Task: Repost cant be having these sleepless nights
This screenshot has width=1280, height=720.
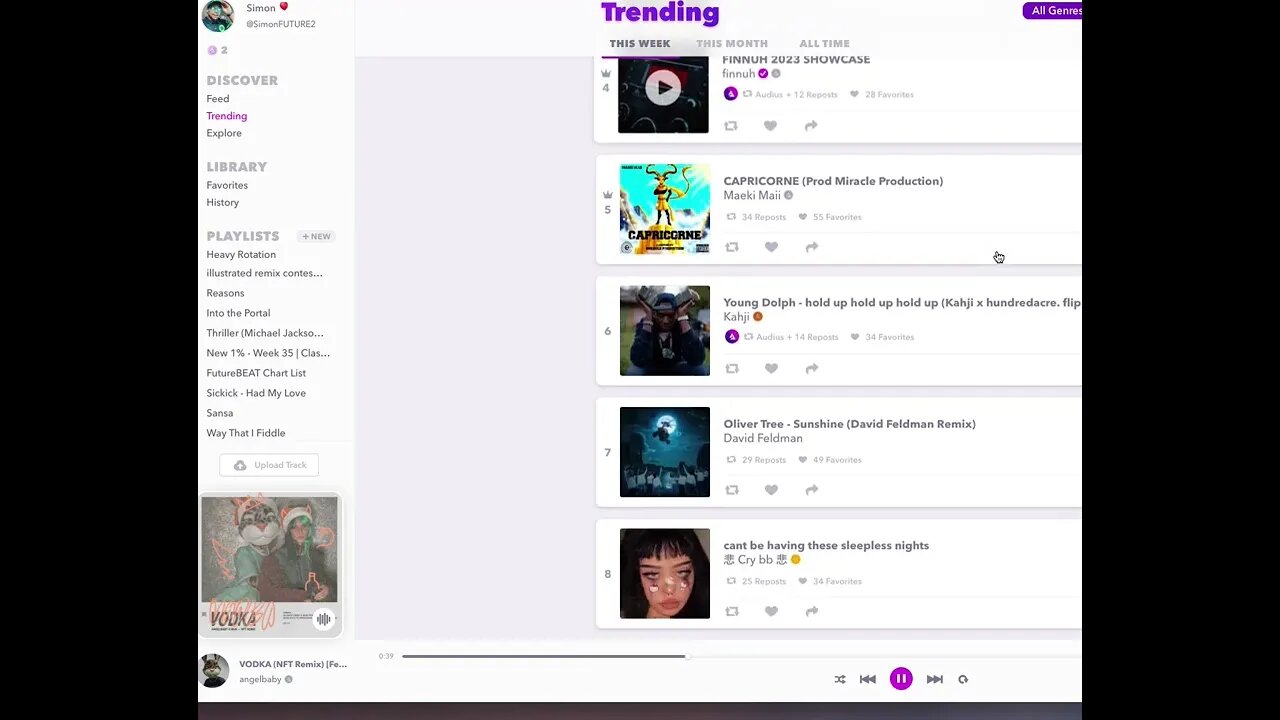Action: tap(732, 611)
